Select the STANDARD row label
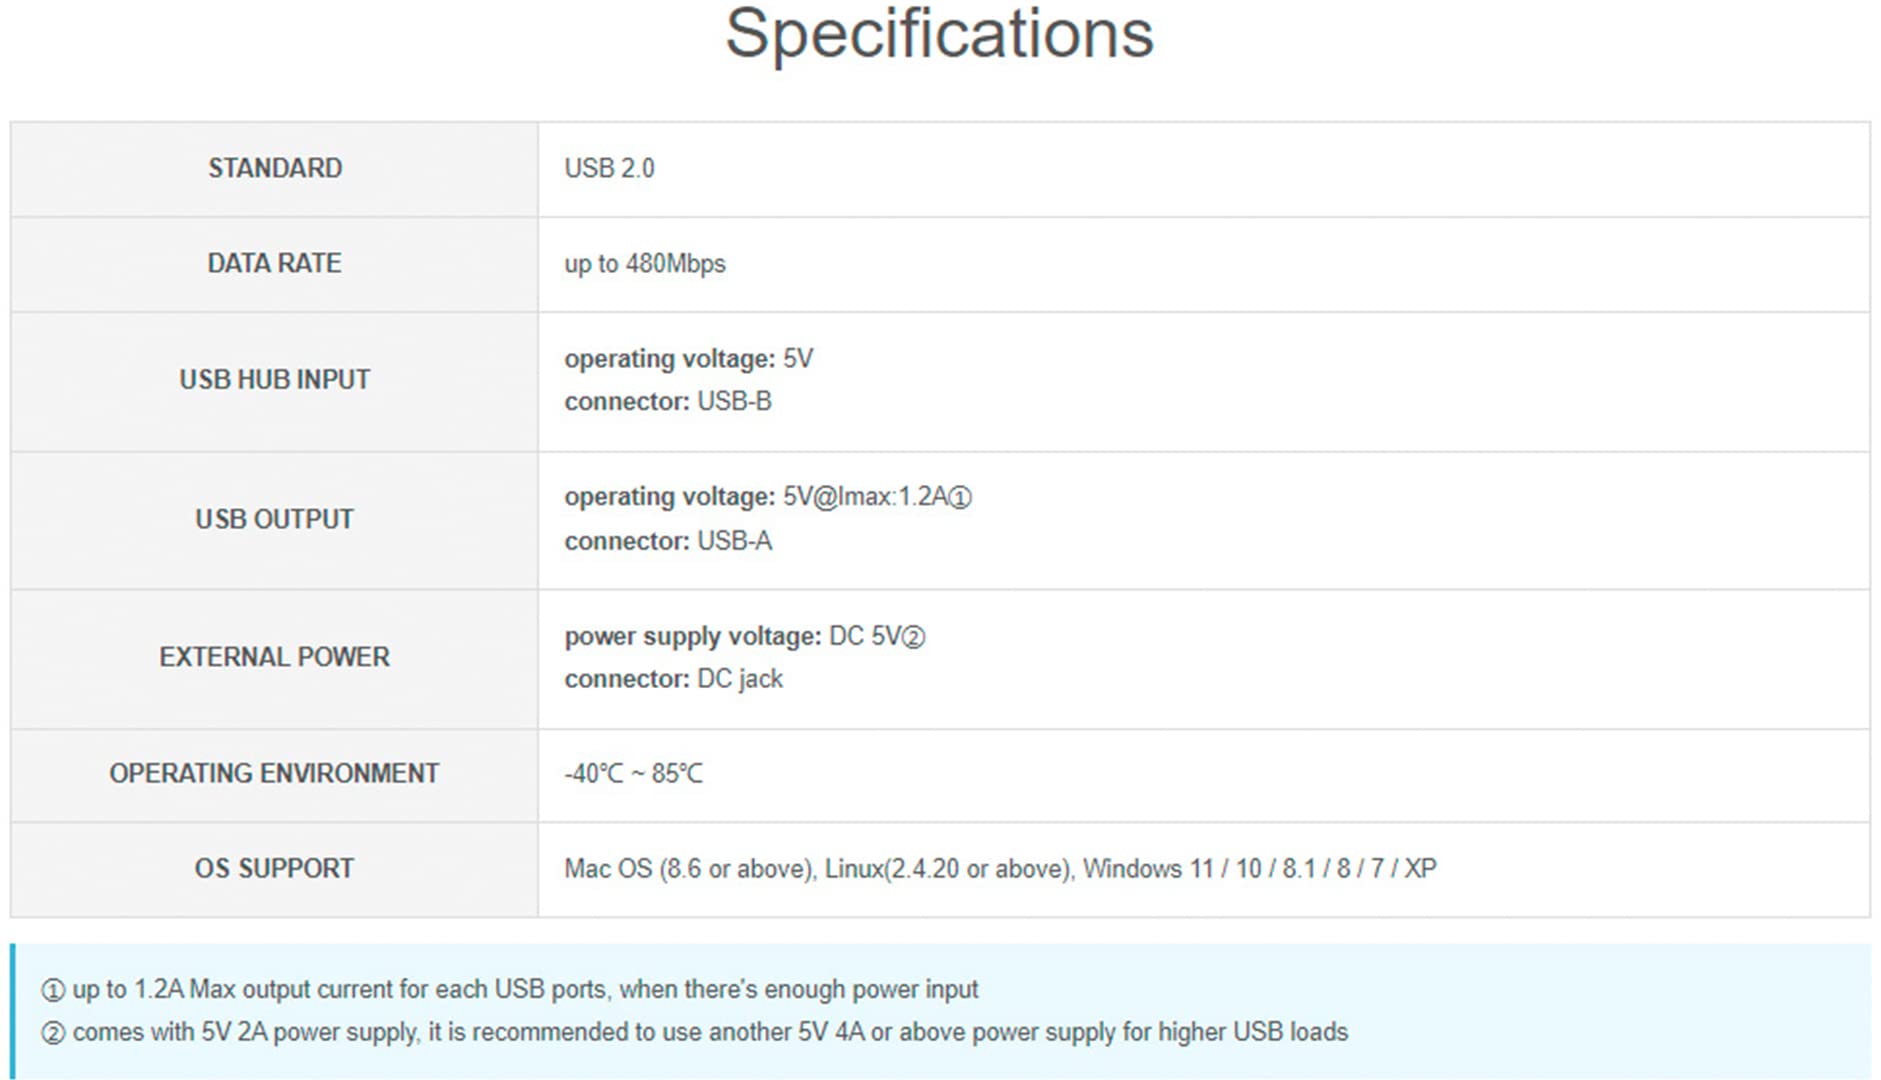 click(x=275, y=168)
